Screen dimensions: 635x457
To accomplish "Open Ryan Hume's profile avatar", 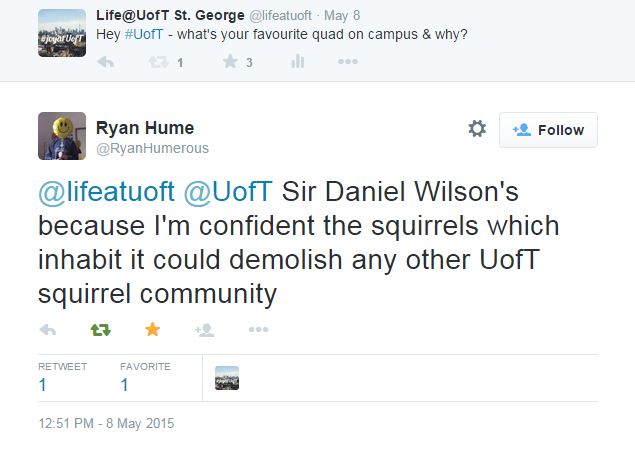I will tap(61, 135).
